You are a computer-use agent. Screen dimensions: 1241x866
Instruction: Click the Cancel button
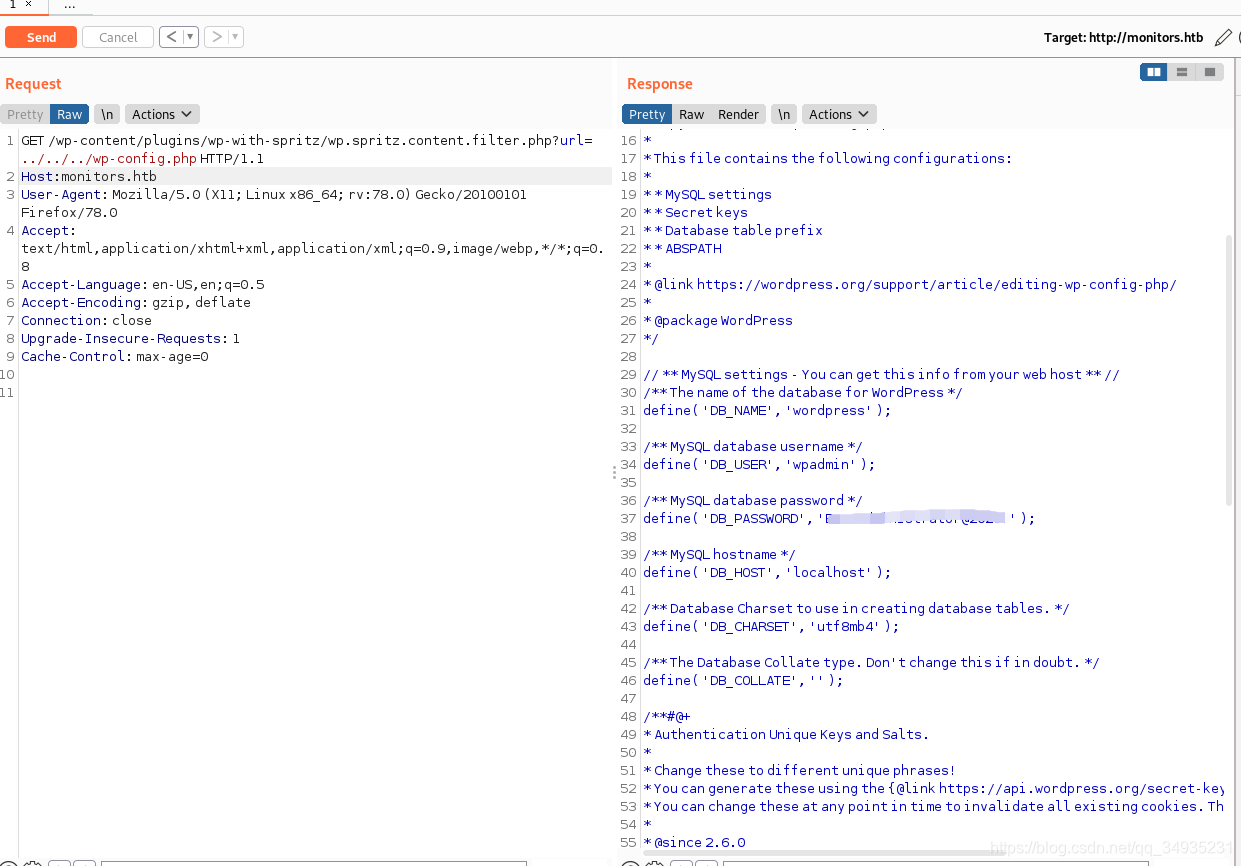[x=118, y=37]
